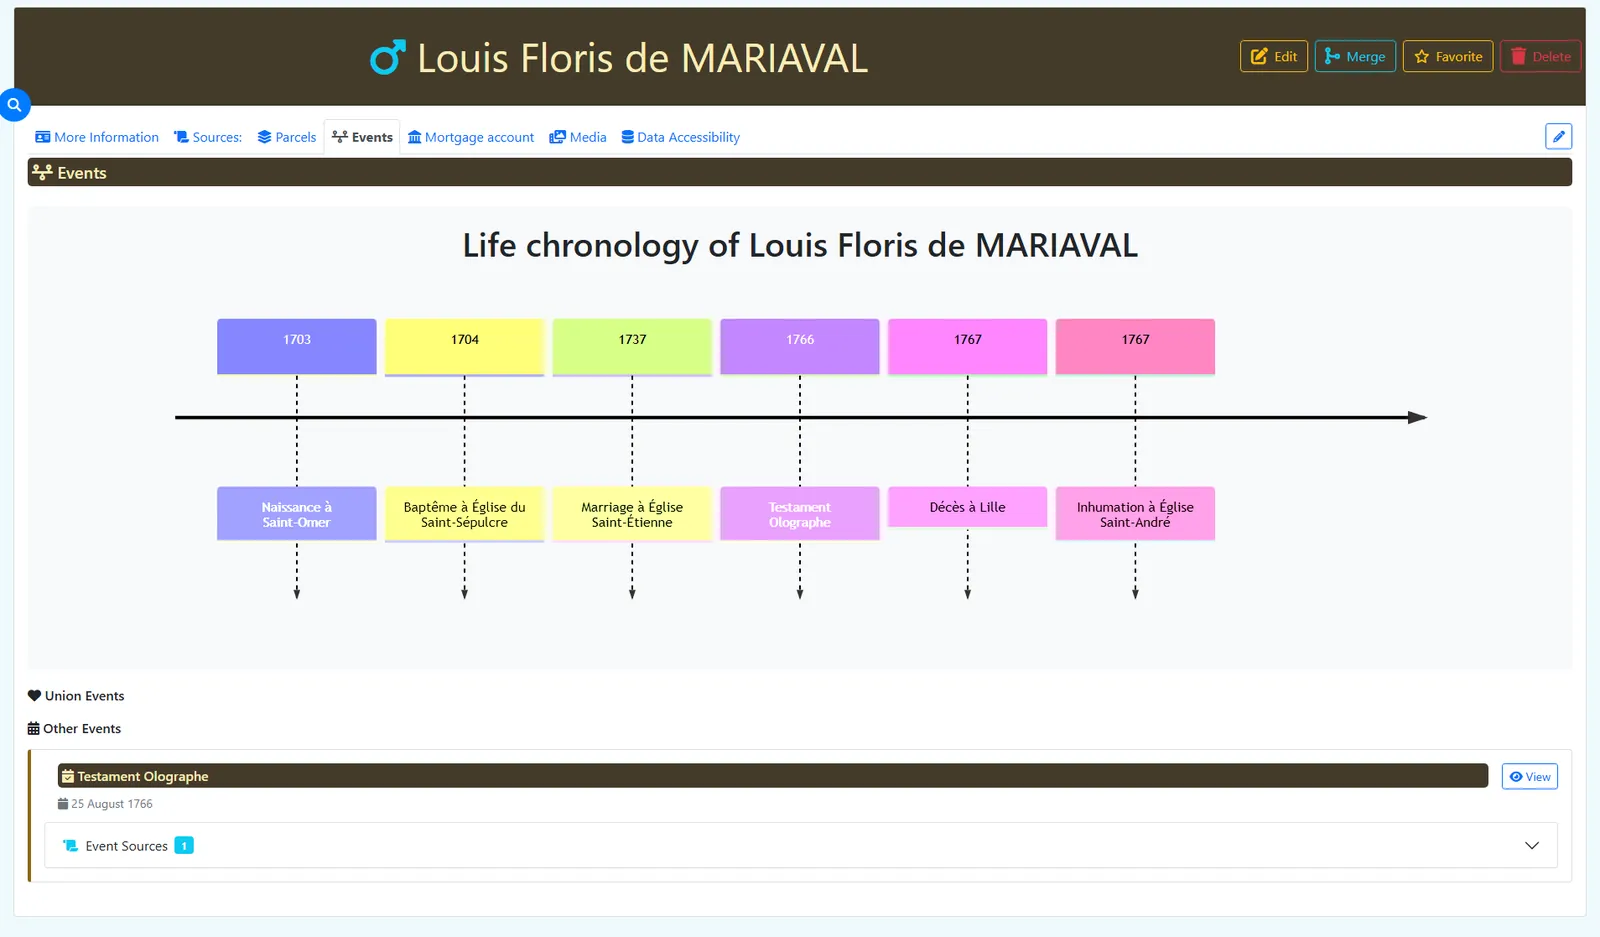Click the male gender symbol icon
This screenshot has width=1600, height=937.
click(388, 58)
